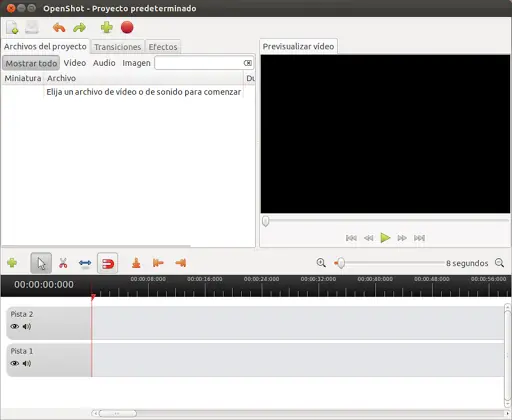Redo with the green arrow
Viewport: 512px width, 420px height.
pos(79,28)
